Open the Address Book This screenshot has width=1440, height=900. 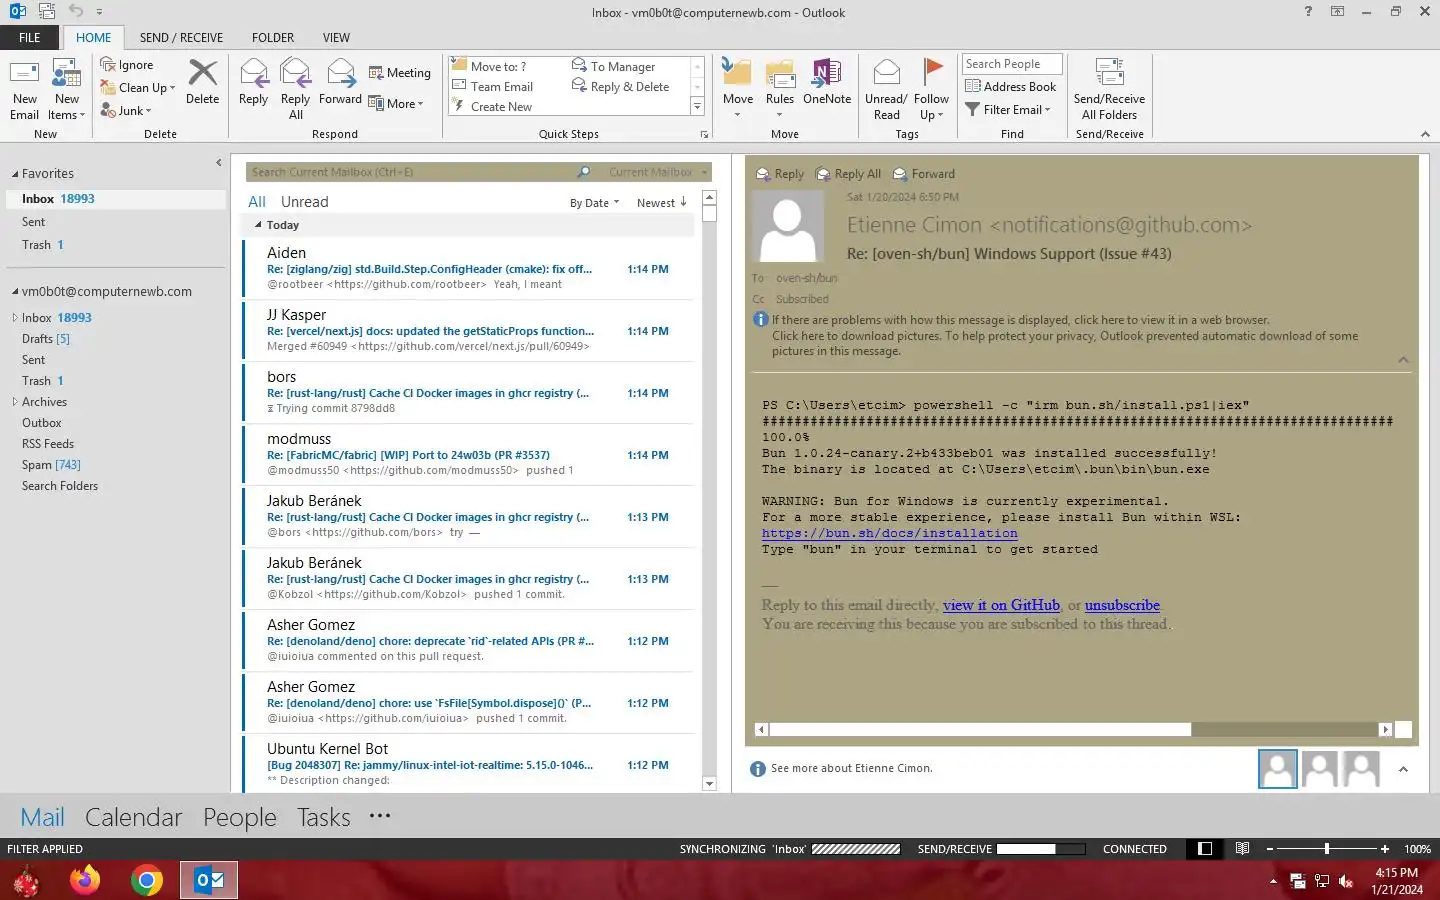(1010, 87)
